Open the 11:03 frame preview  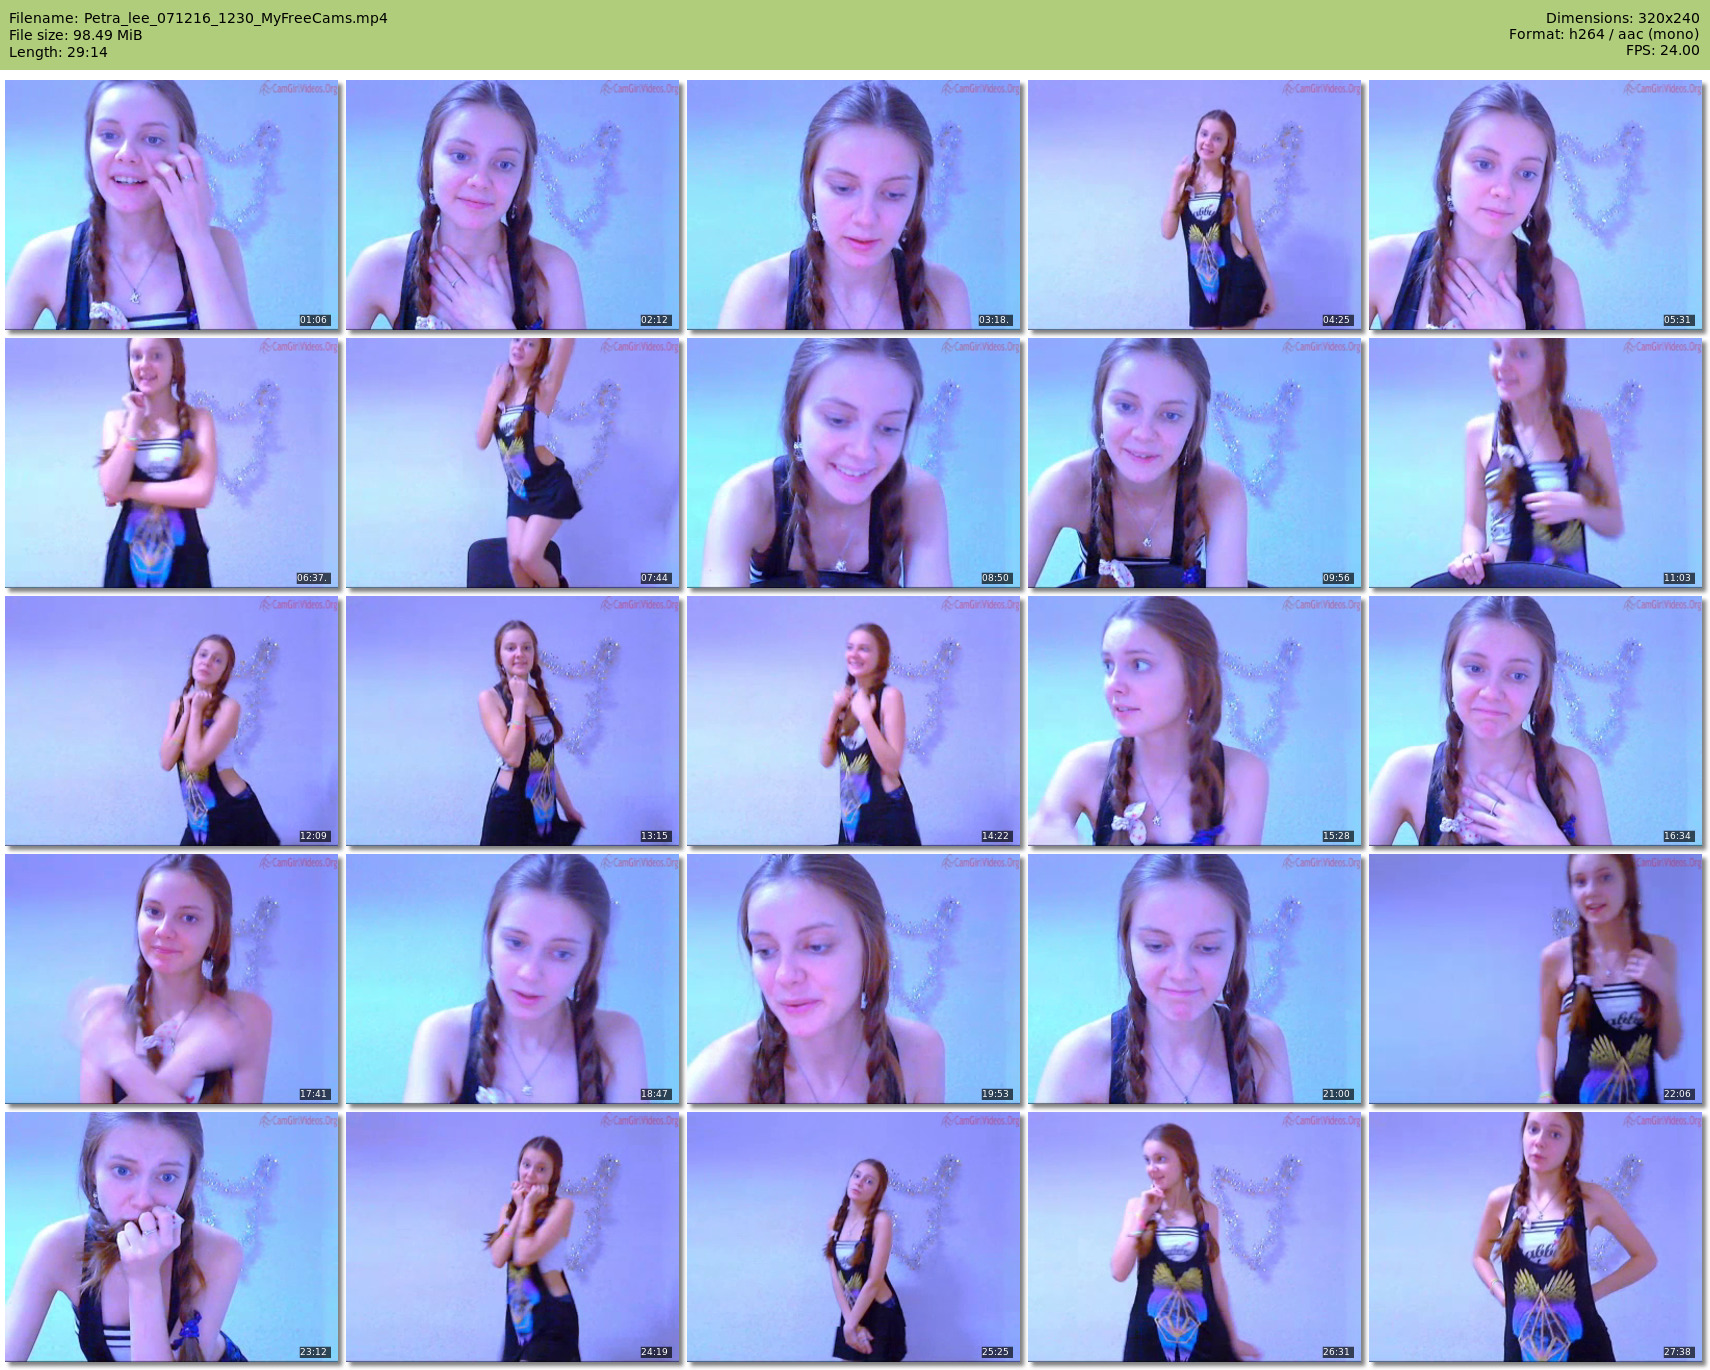(x=1536, y=463)
